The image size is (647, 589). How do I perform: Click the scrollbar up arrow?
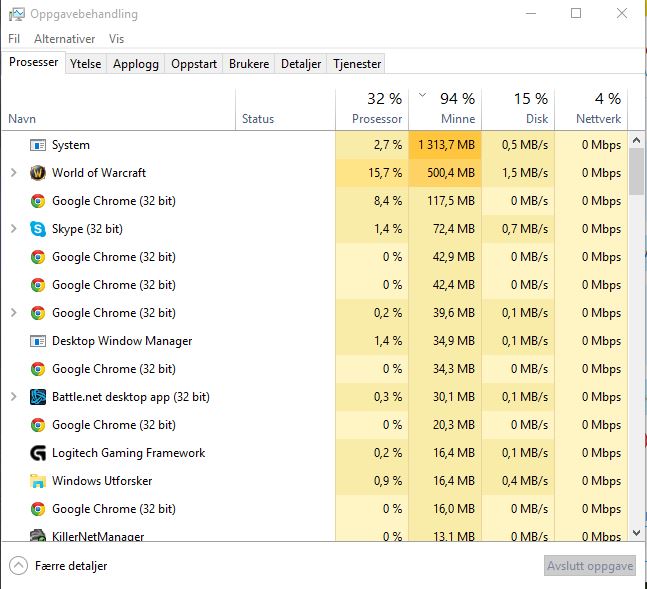pyautogui.click(x=637, y=140)
